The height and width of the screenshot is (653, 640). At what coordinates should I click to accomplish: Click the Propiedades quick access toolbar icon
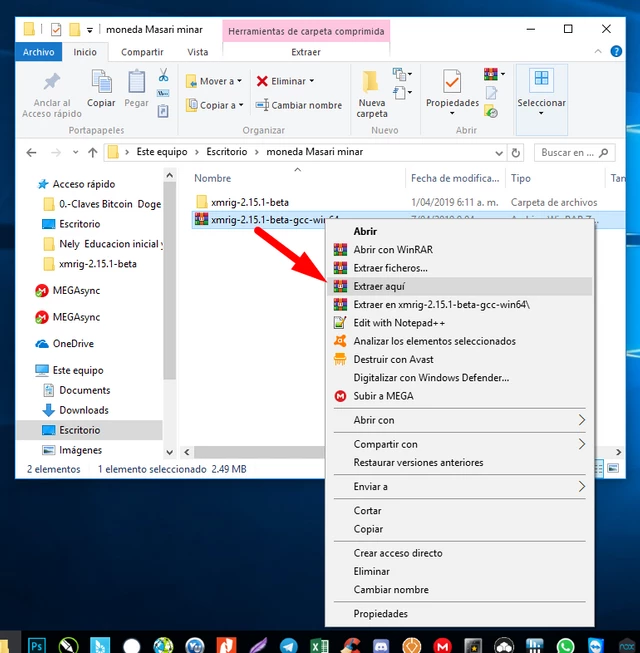coord(56,30)
